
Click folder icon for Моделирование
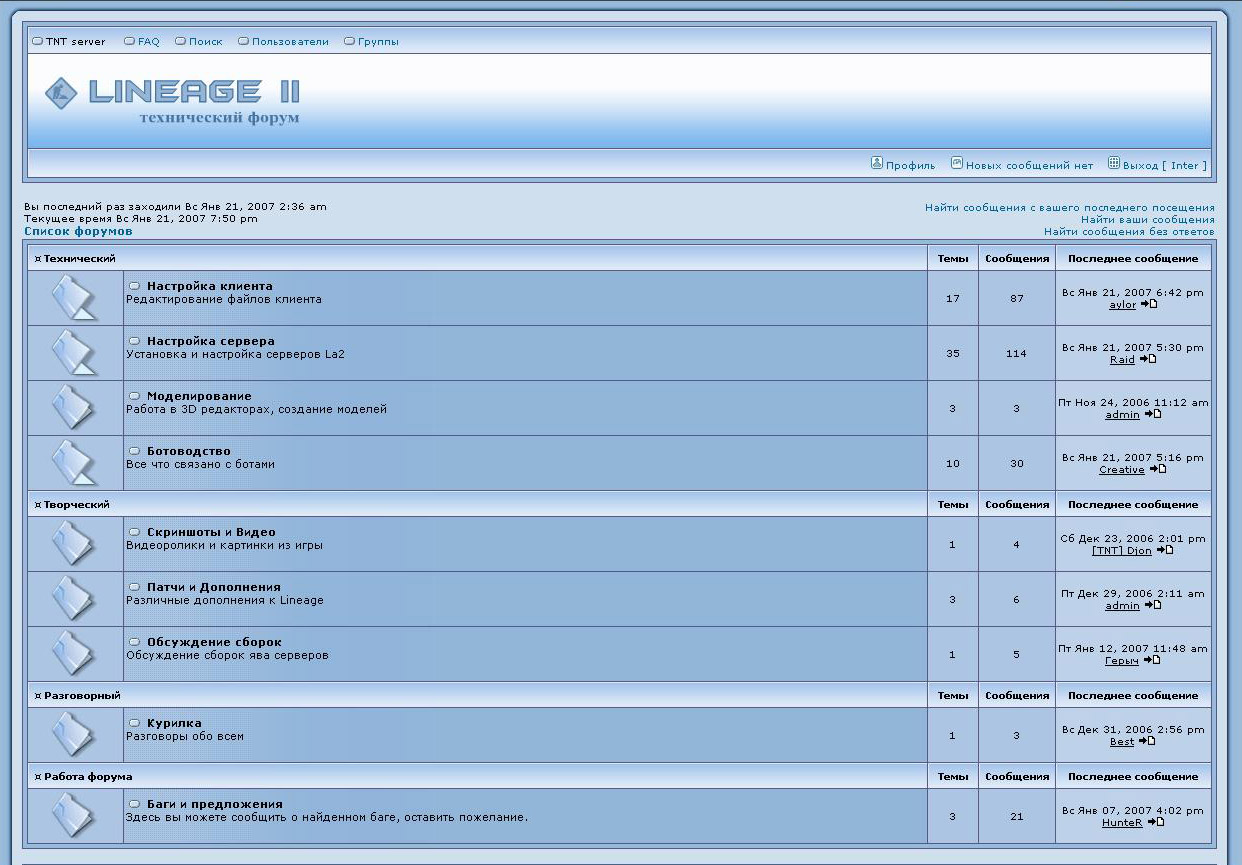click(x=75, y=408)
